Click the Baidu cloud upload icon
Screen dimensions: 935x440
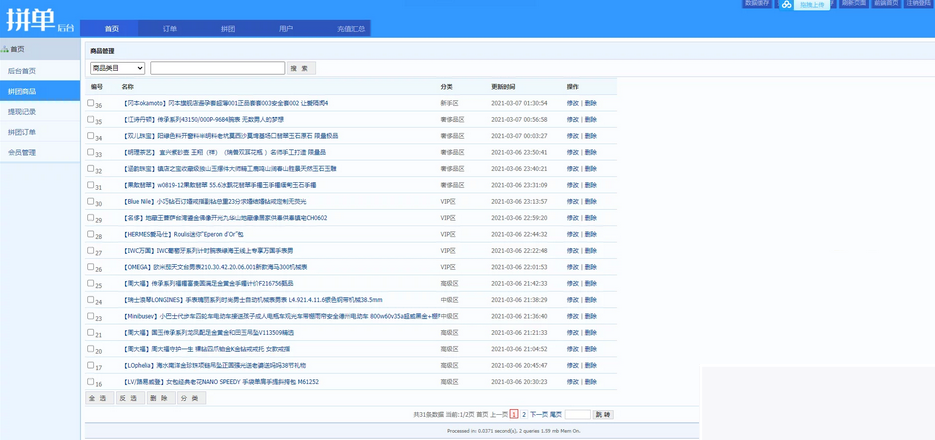786,5
